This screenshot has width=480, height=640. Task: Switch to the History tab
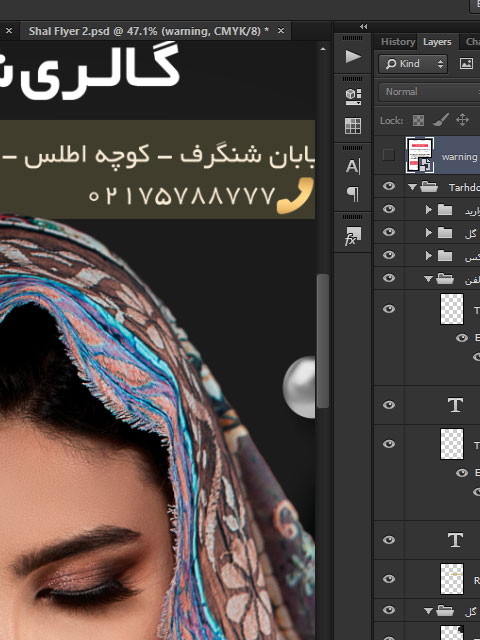[x=398, y=42]
